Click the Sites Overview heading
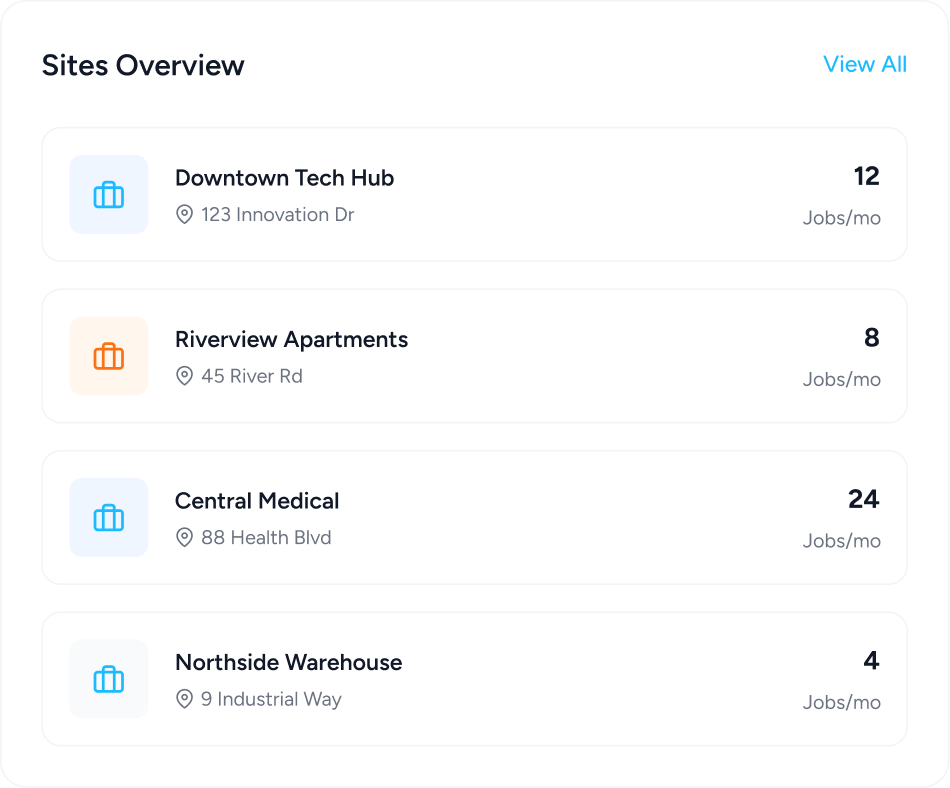 [143, 65]
